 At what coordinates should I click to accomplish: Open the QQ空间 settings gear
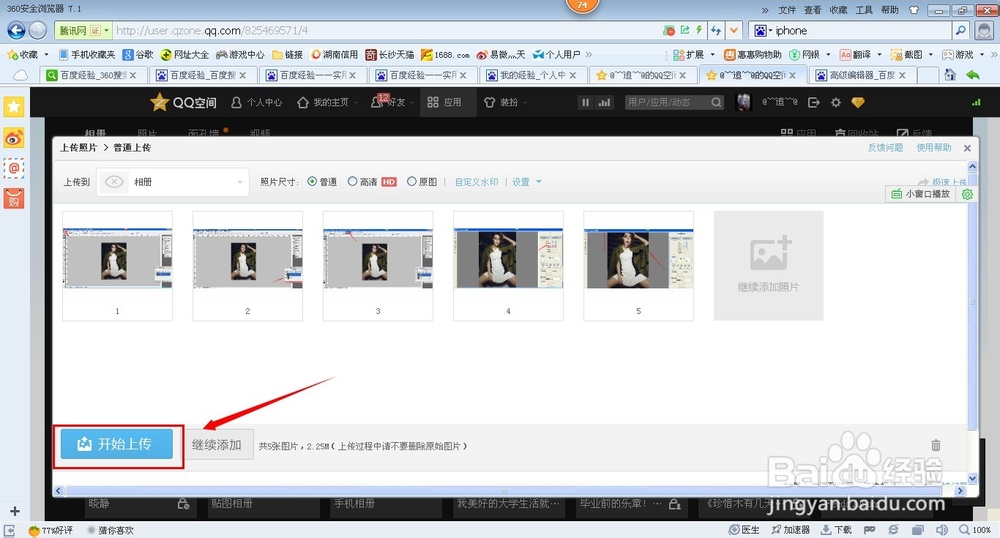pos(835,102)
